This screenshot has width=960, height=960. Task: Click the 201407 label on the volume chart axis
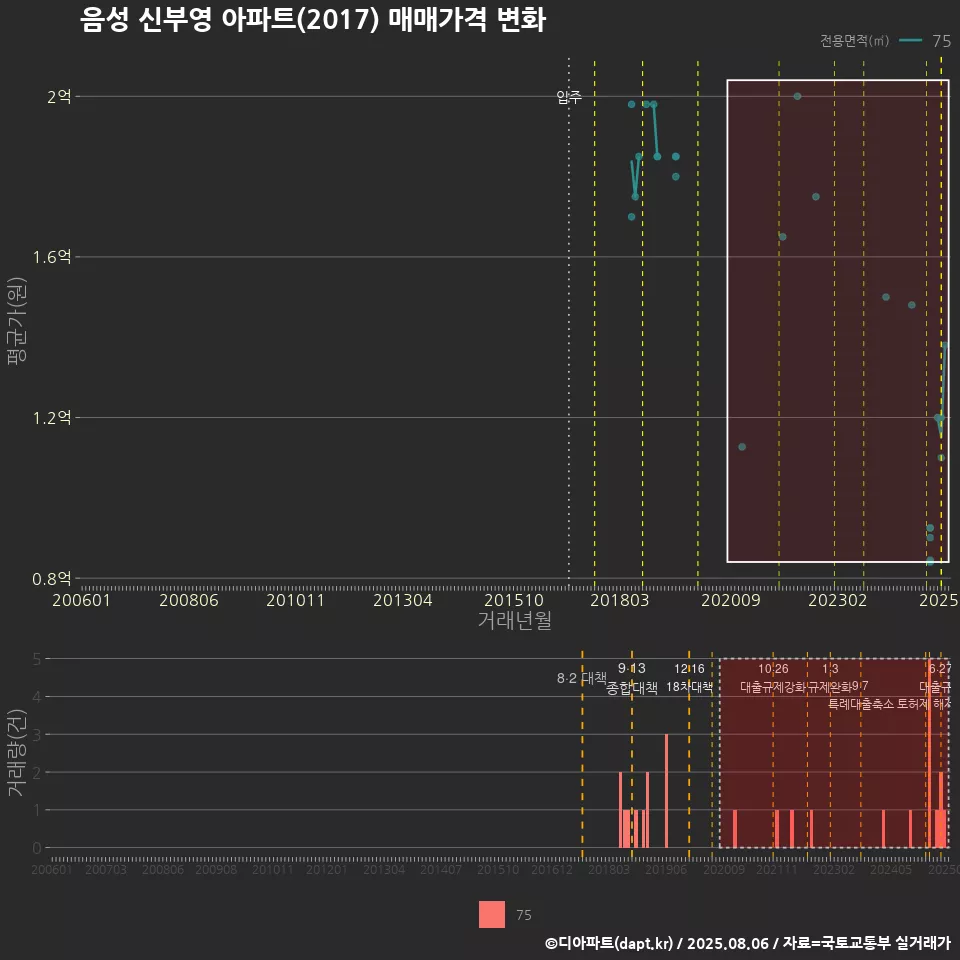point(441,869)
